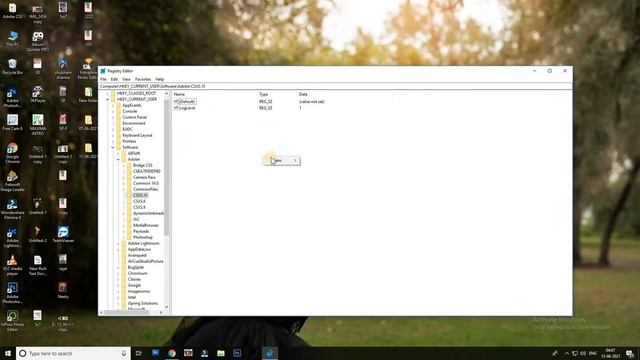Select the CommonFiles key
The image size is (640, 360).
pos(145,189)
